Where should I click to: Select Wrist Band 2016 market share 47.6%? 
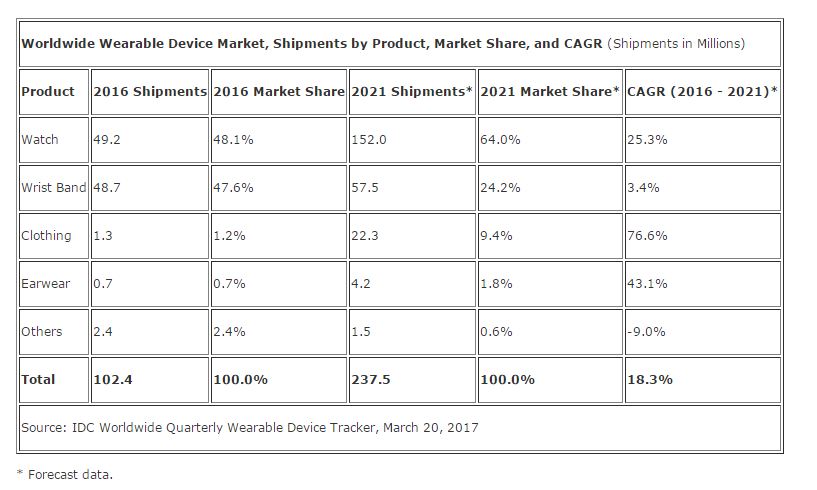[x=234, y=187]
